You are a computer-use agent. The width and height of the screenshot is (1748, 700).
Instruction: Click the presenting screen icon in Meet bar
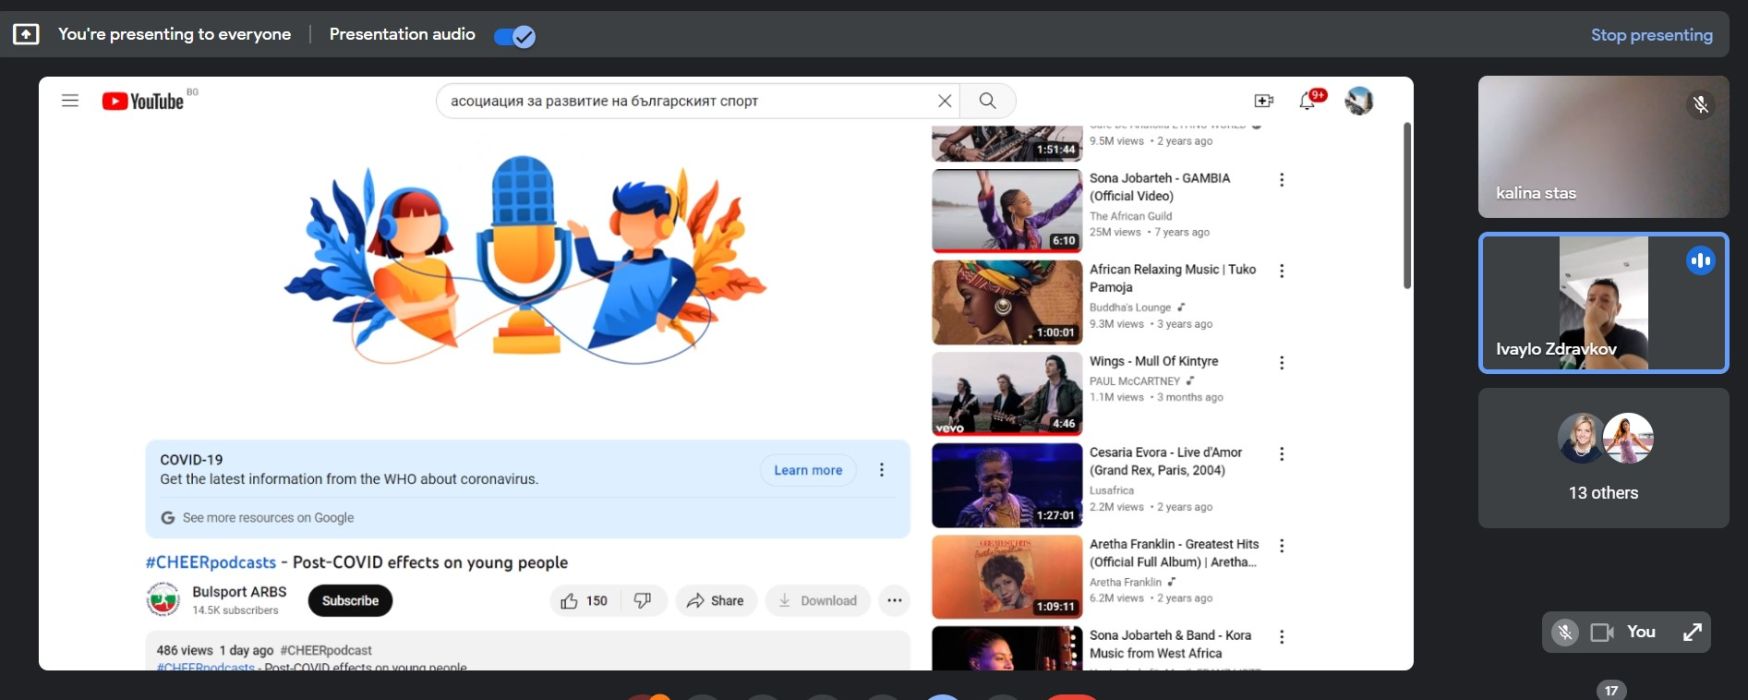pos(26,35)
